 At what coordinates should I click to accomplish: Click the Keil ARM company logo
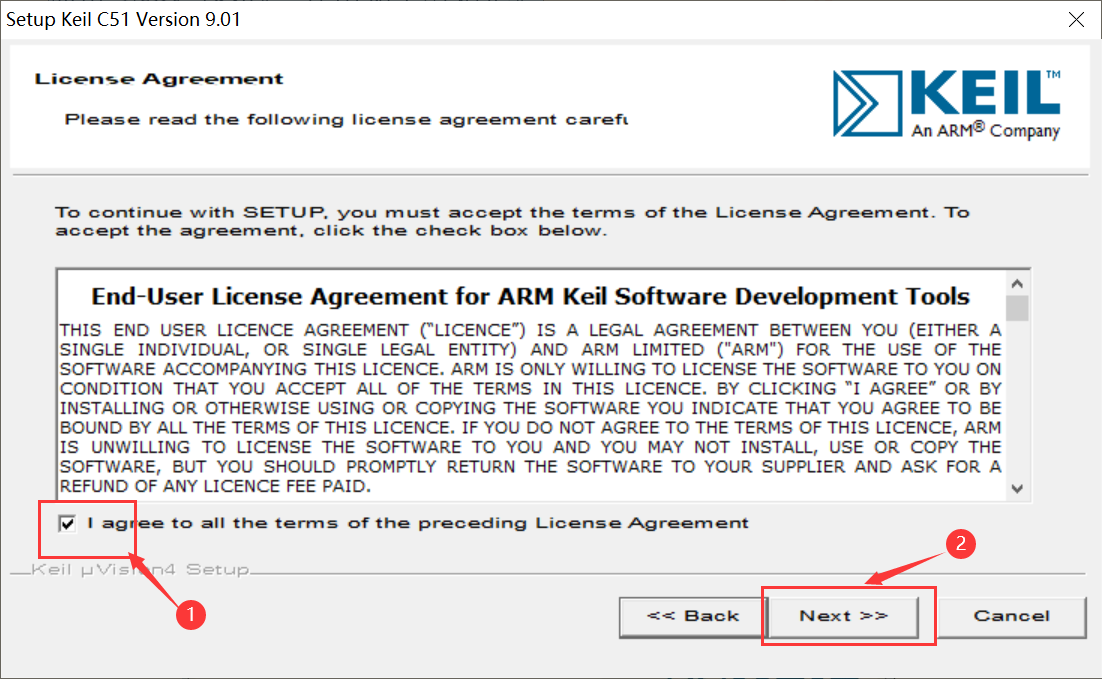pyautogui.click(x=947, y=103)
